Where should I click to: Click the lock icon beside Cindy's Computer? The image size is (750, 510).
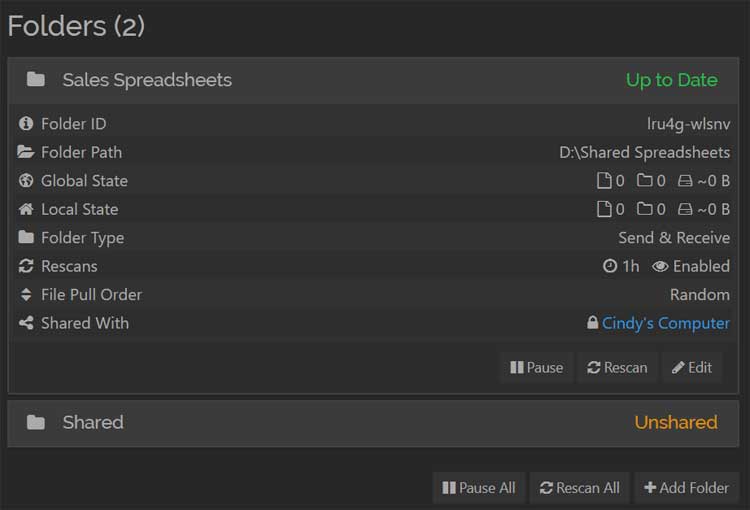pyautogui.click(x=593, y=322)
